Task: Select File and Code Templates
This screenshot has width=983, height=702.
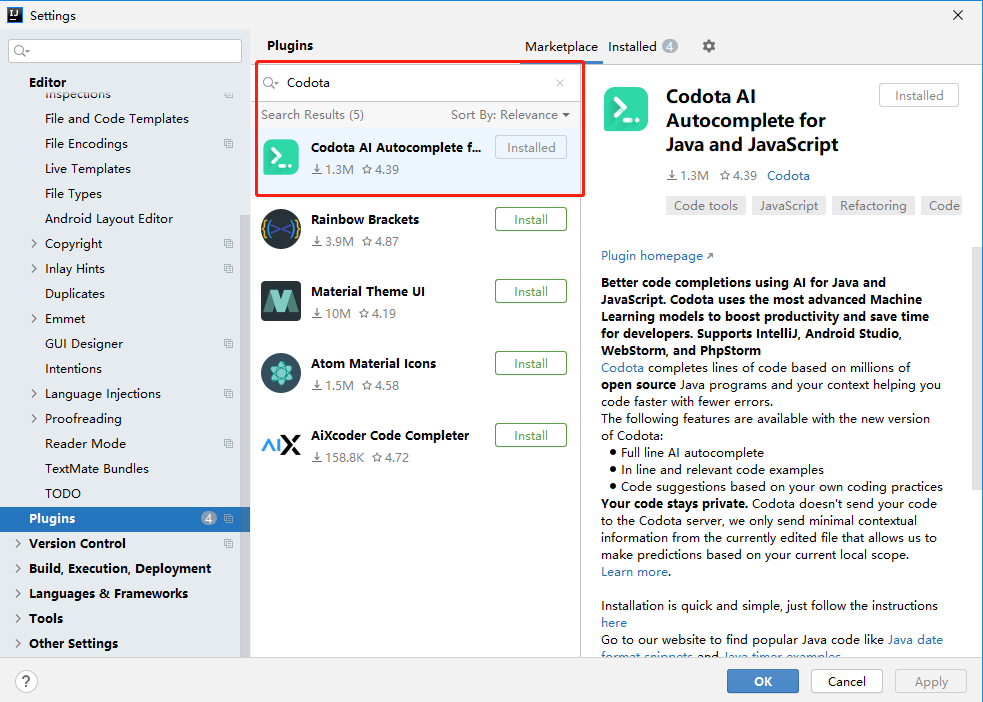Action: pos(117,118)
